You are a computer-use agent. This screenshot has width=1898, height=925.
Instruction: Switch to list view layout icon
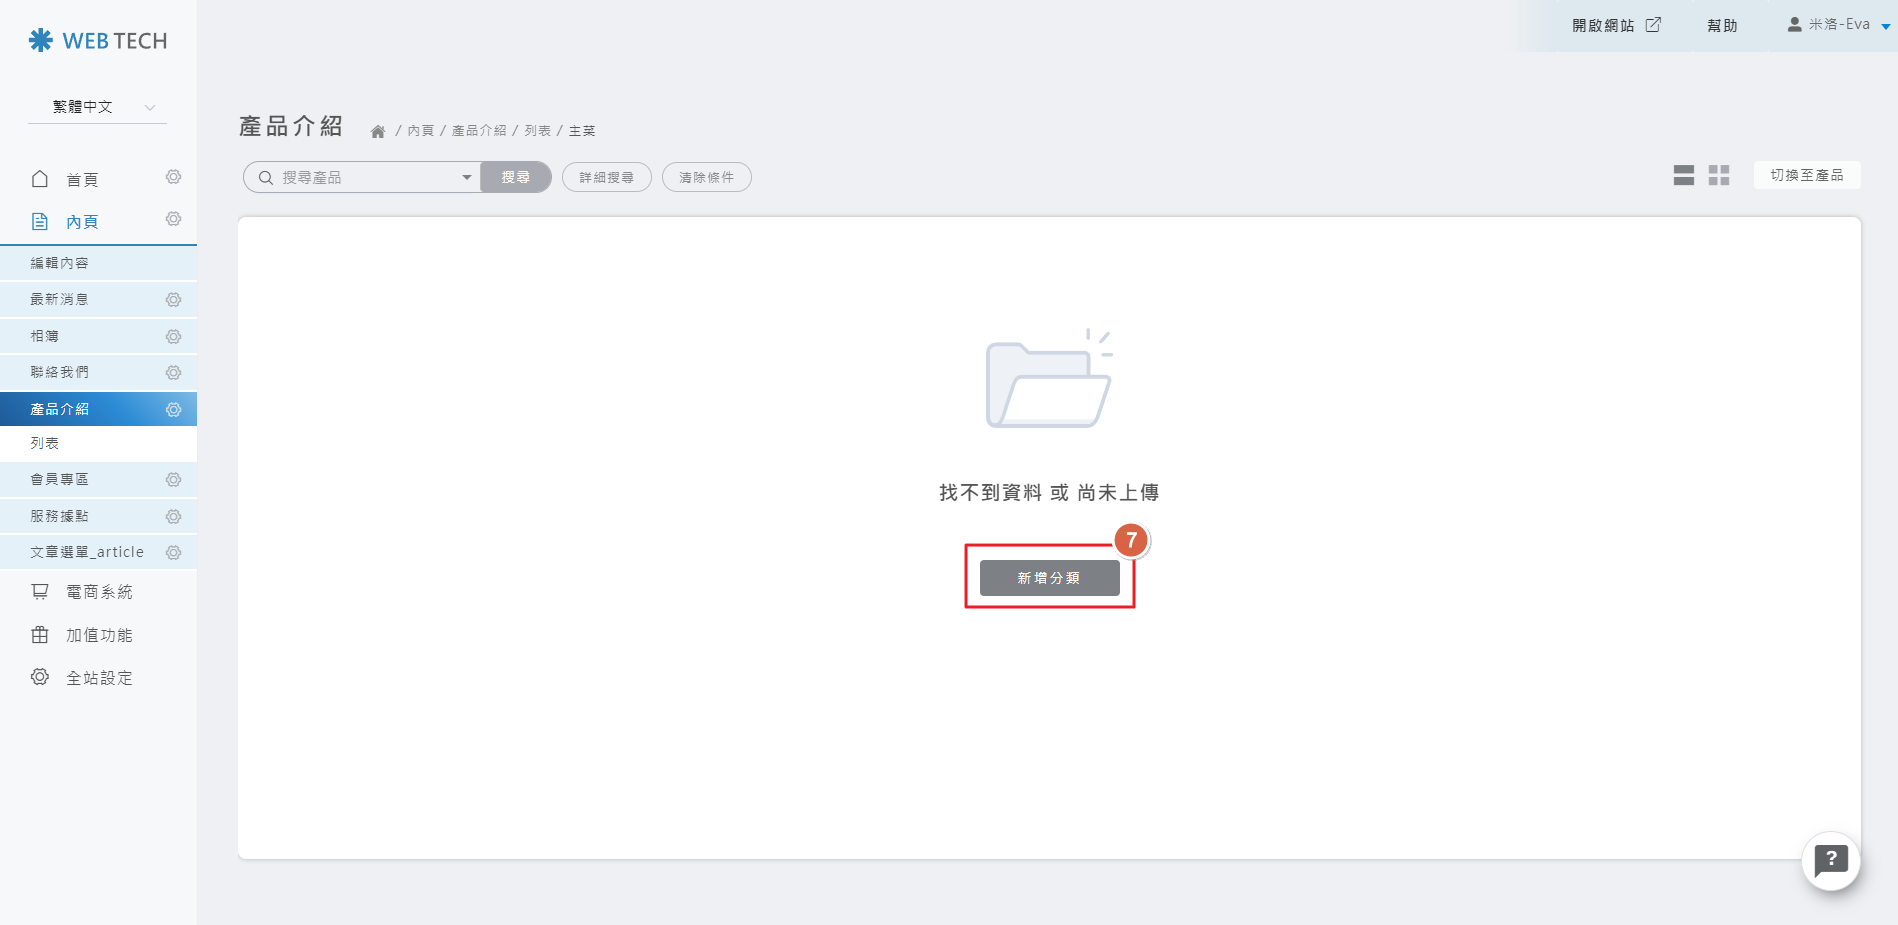(x=1683, y=176)
